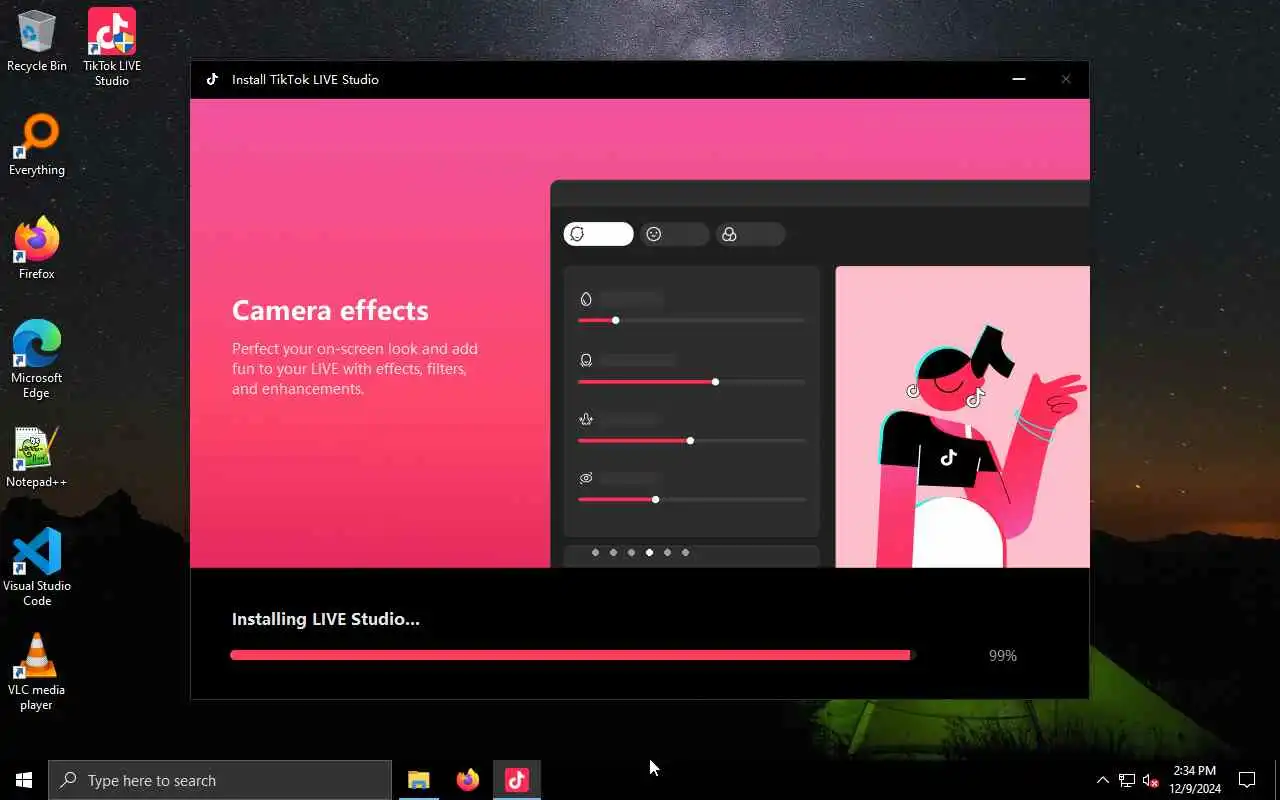Adjust the second face-shape effect slider
Screen dimensions: 1280x800
pyautogui.click(x=691, y=382)
